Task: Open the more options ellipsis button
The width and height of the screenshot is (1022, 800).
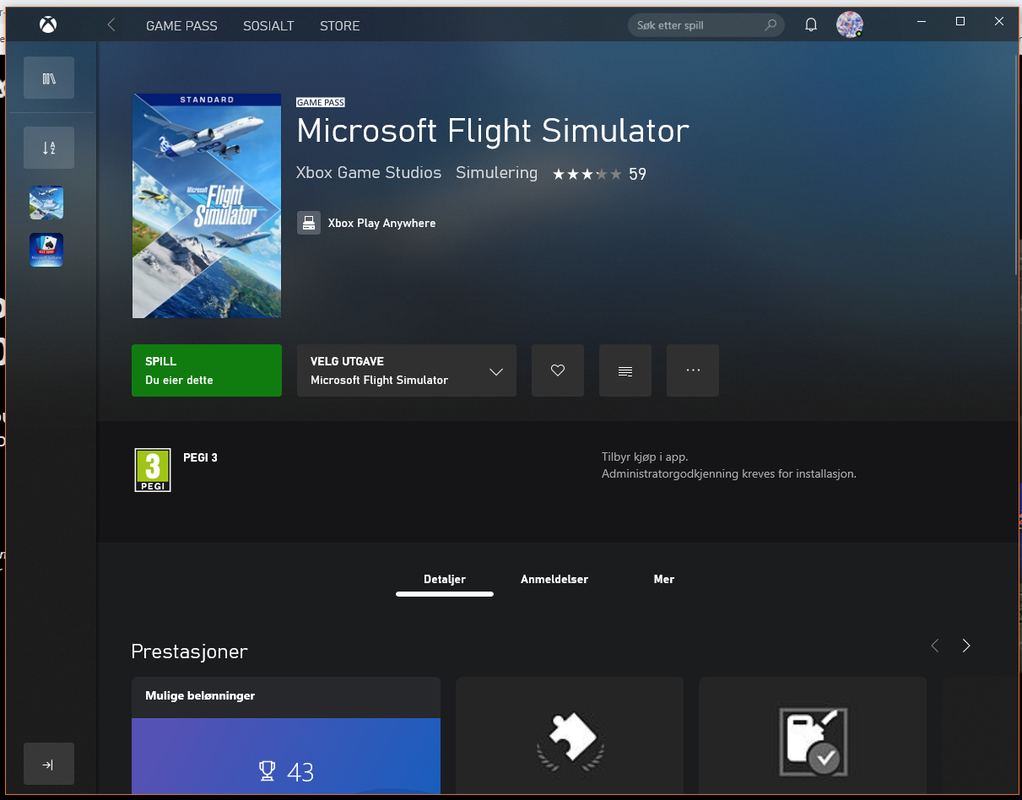Action: point(693,370)
